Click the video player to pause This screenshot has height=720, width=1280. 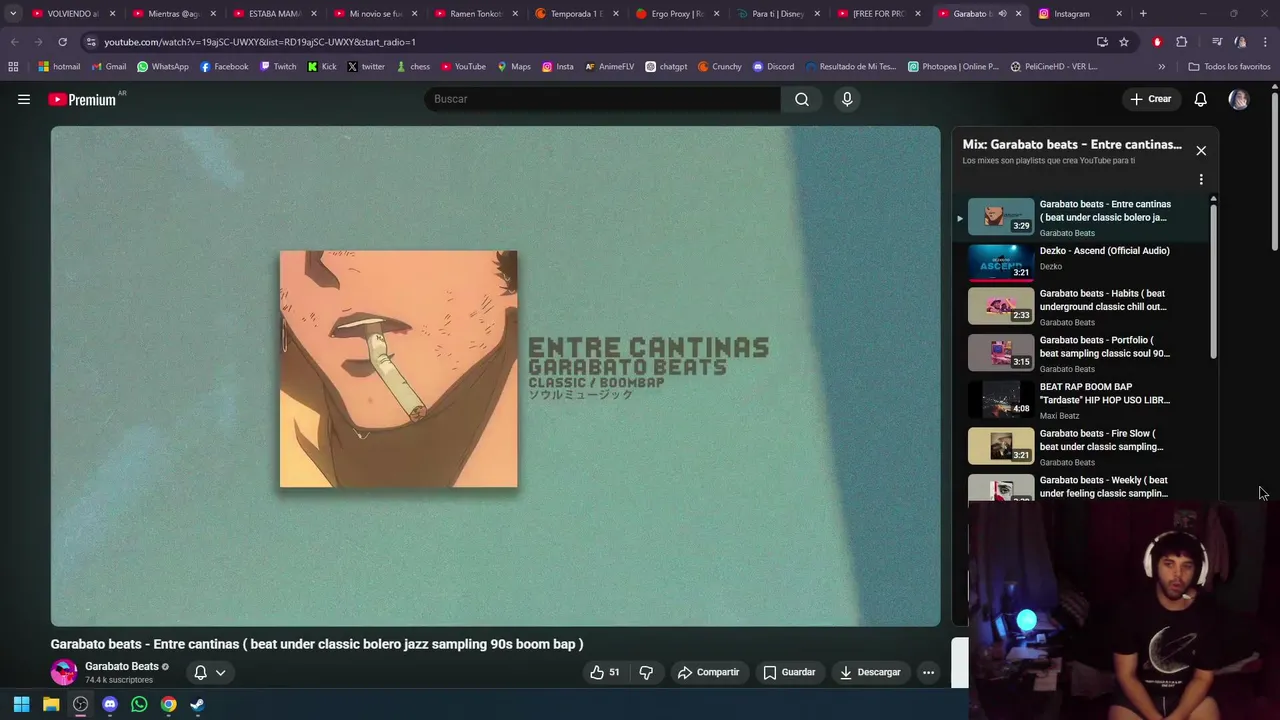pyautogui.click(x=496, y=376)
